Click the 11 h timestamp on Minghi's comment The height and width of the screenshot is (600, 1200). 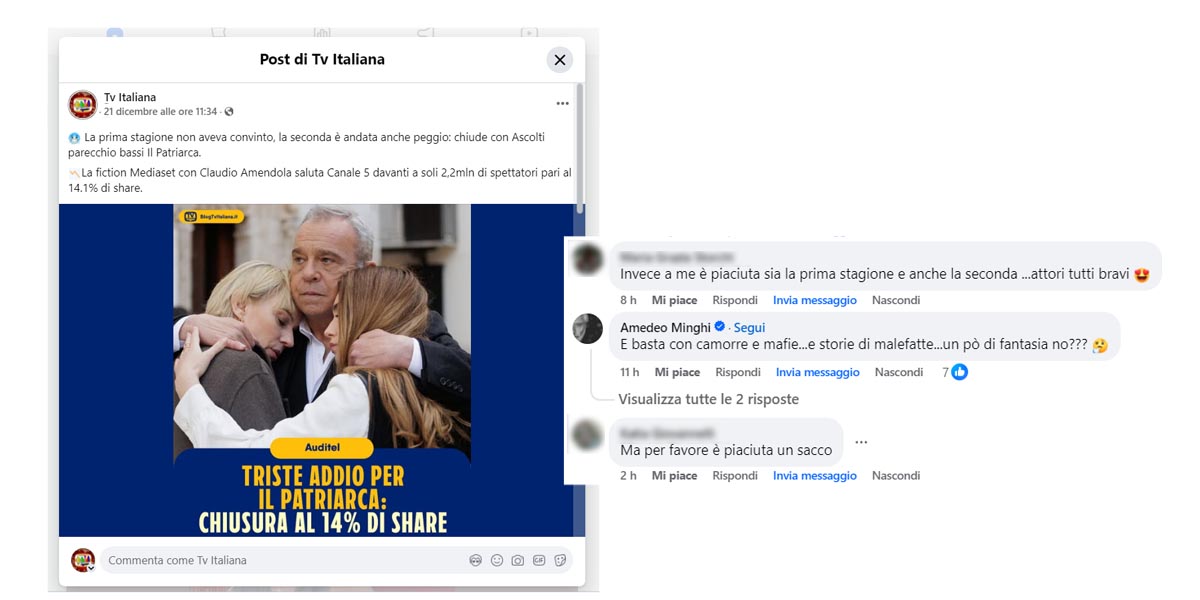coord(629,372)
